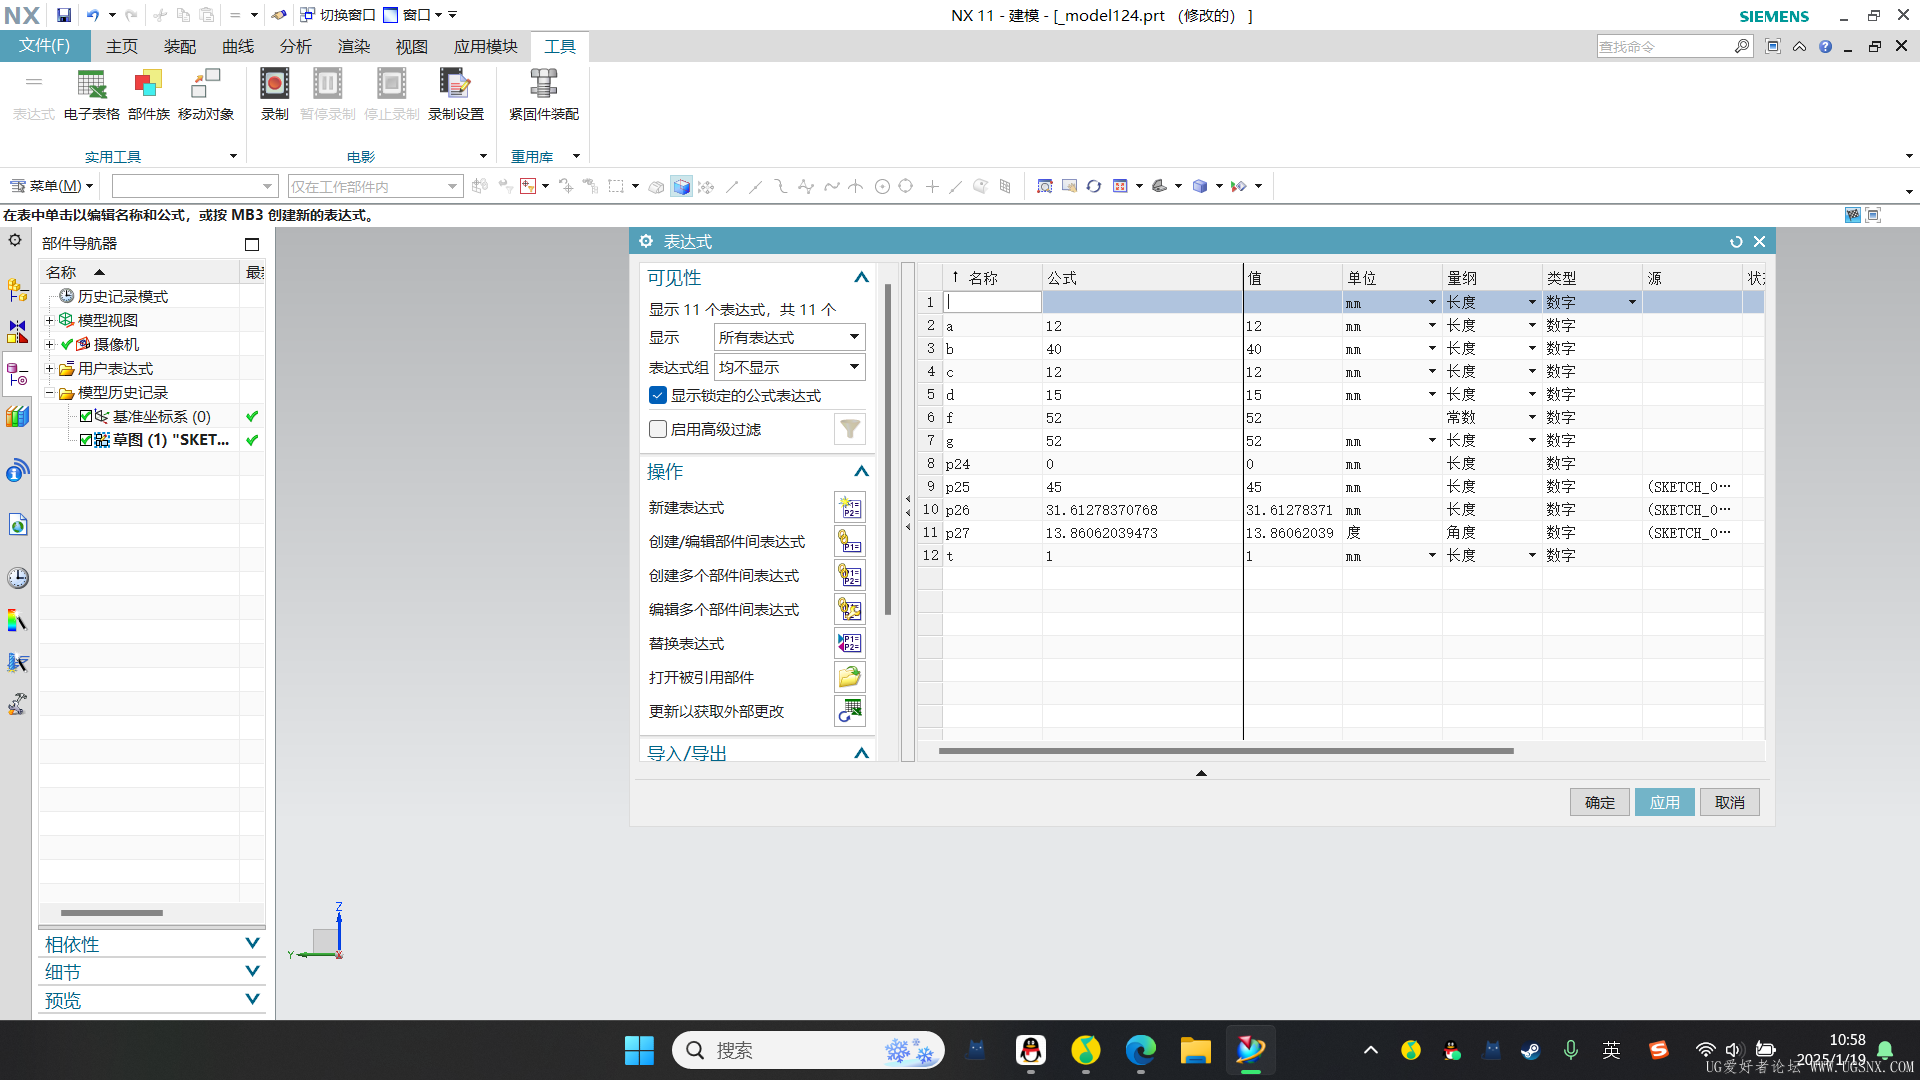1920x1080 pixels.
Task: Open the 紧固件装配 fastener assembly tool
Action: [543, 95]
